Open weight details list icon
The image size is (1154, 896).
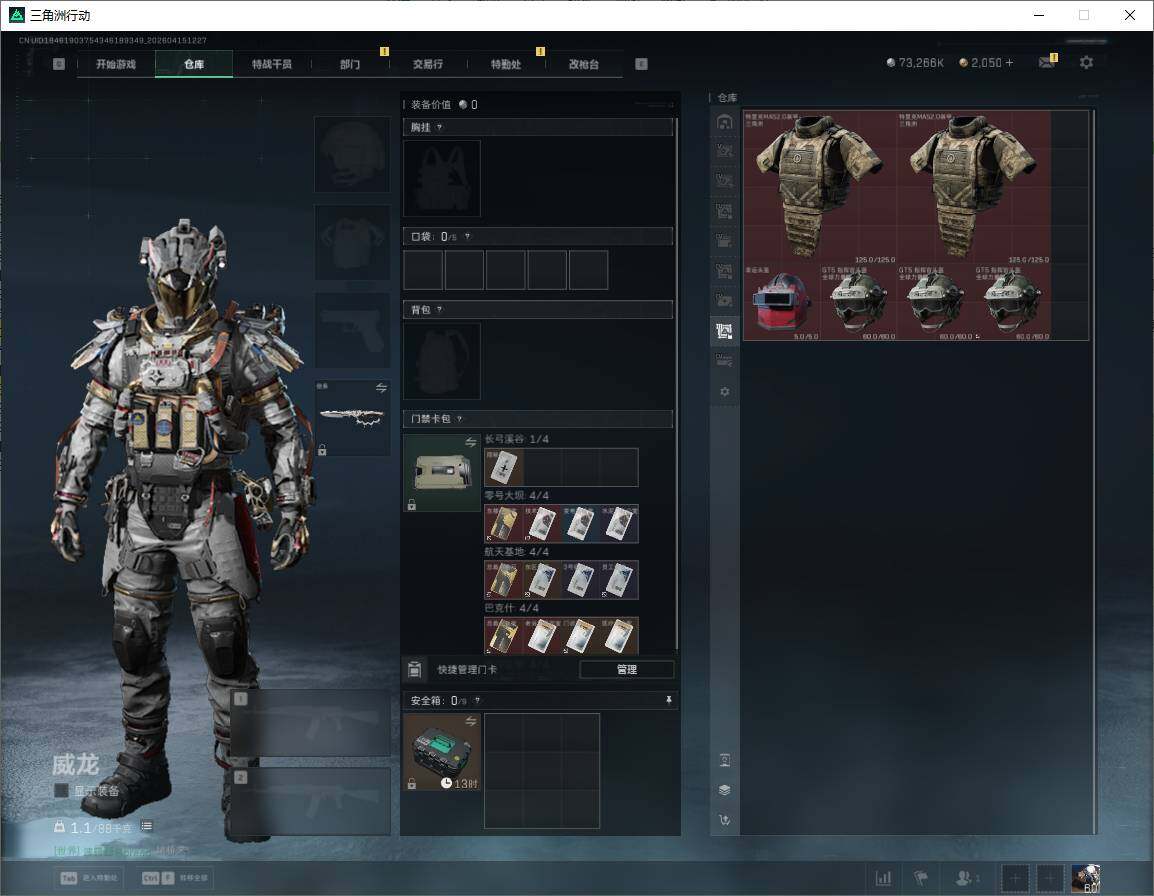click(146, 826)
